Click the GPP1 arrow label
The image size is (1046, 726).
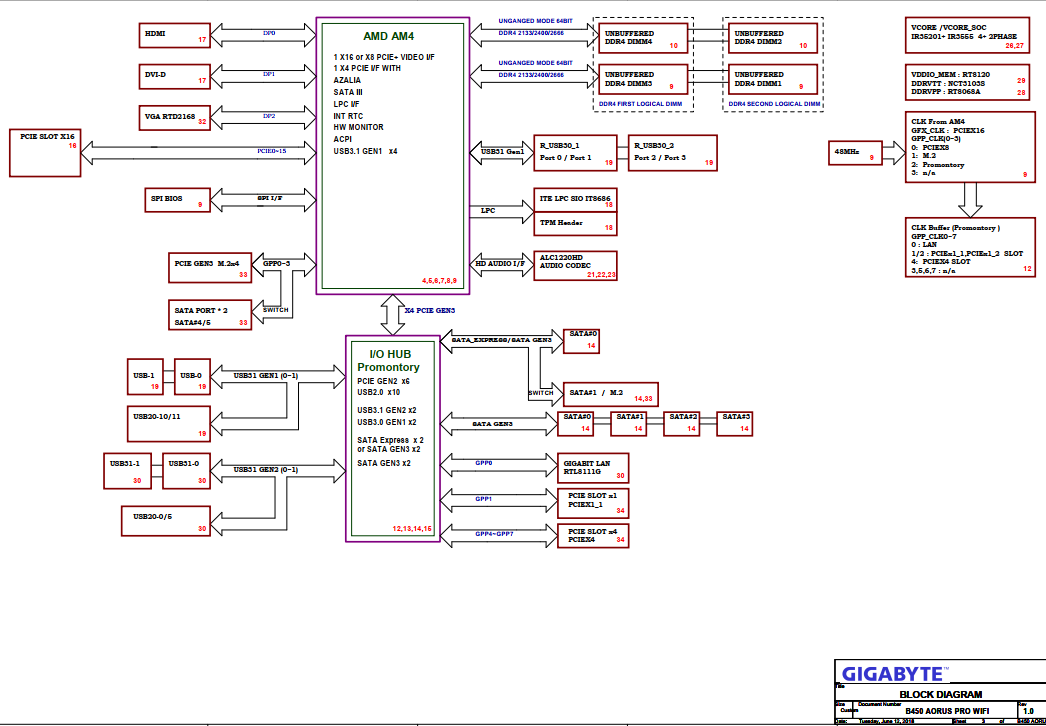(484, 498)
